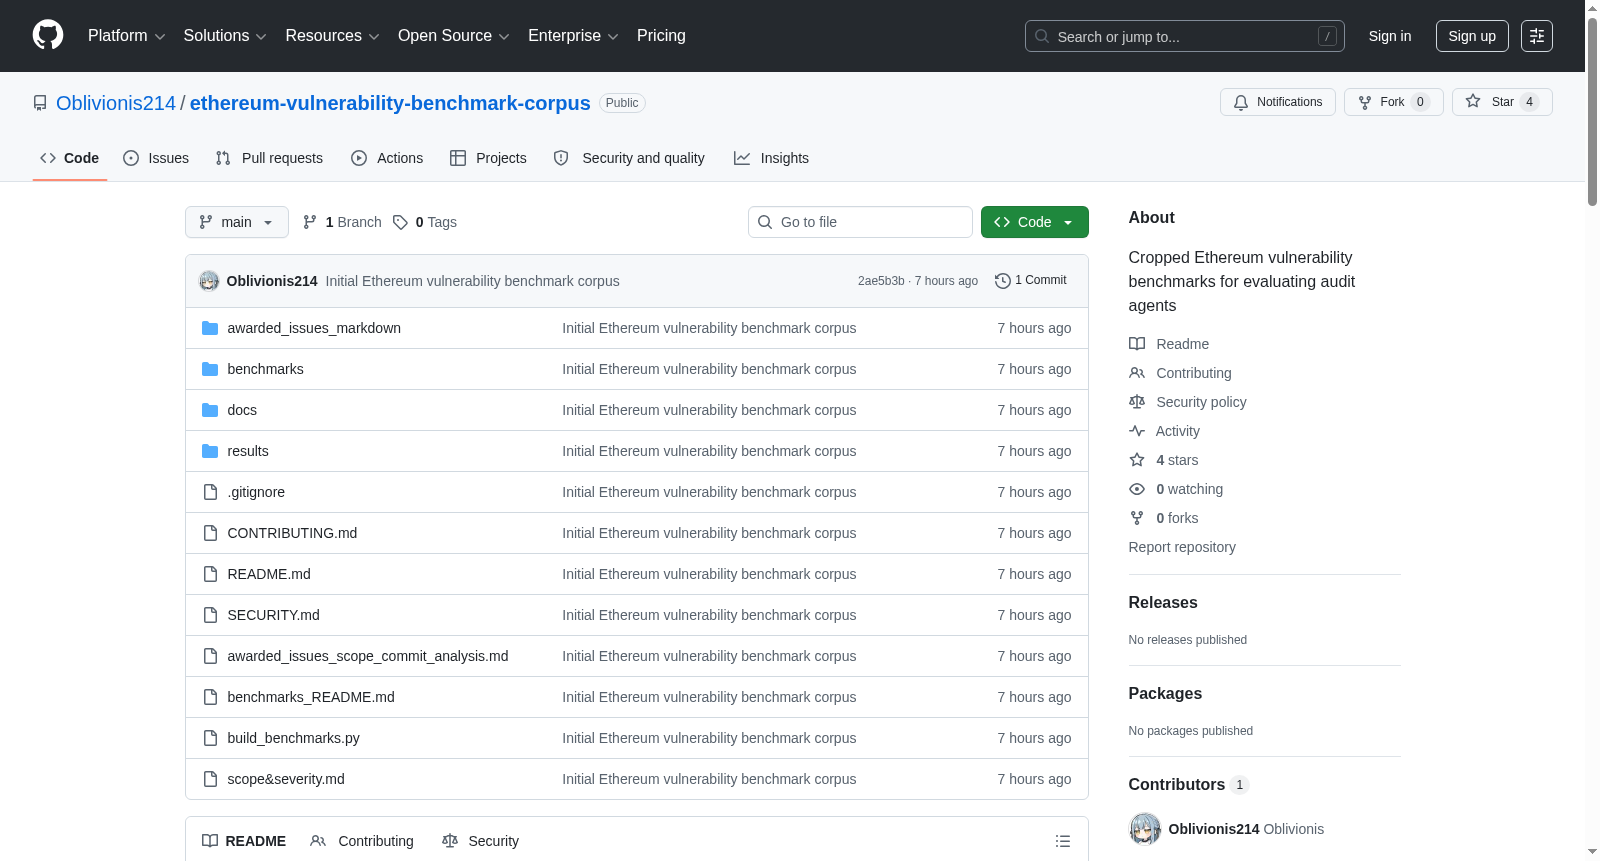Open README.md file
This screenshot has width=1600, height=861.
coord(269,574)
